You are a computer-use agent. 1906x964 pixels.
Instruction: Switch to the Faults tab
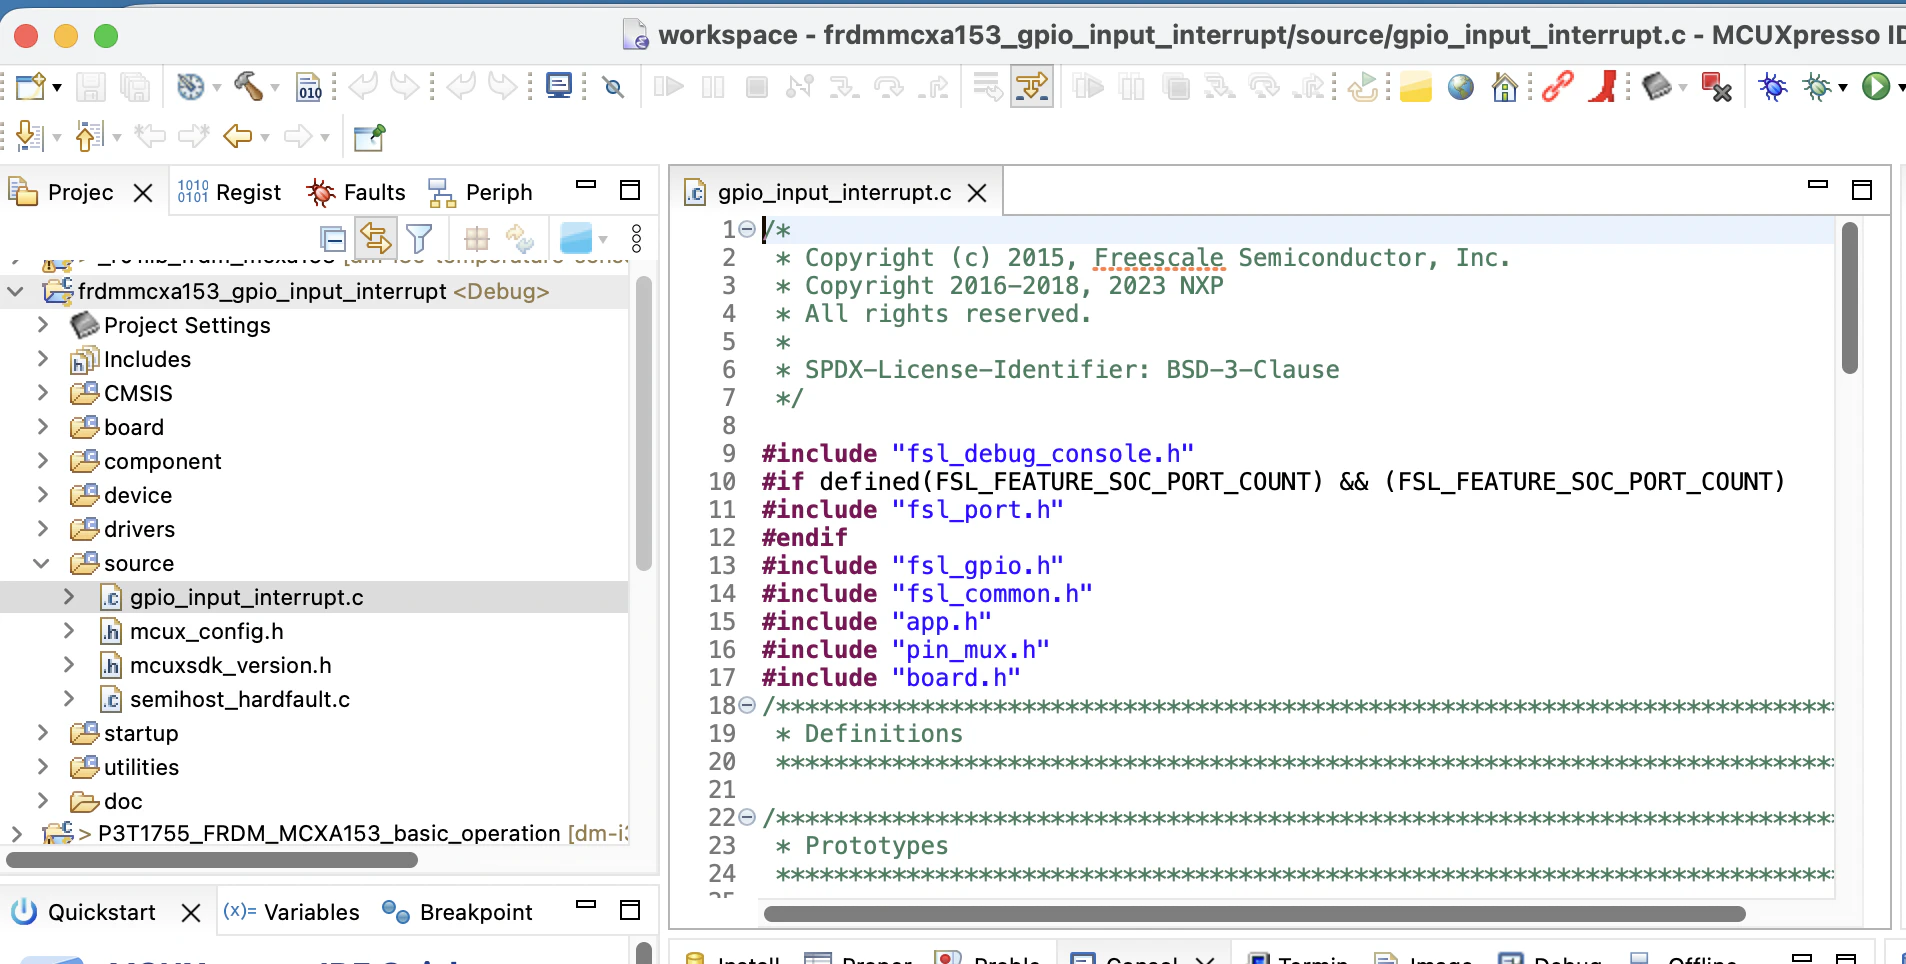click(x=356, y=192)
